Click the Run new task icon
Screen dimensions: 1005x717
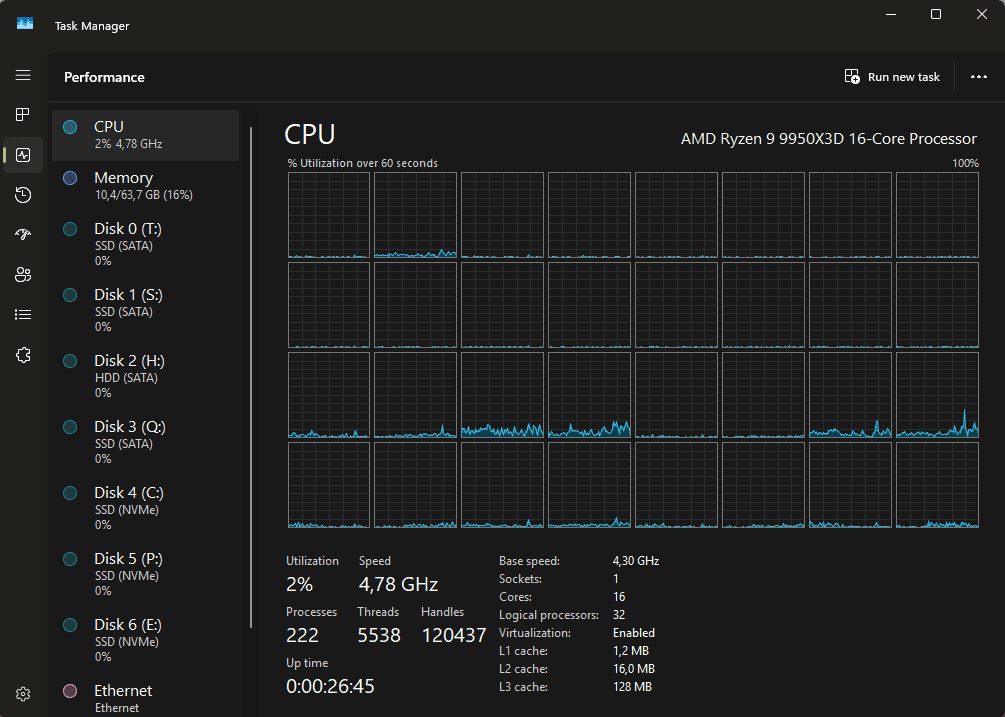tap(852, 77)
